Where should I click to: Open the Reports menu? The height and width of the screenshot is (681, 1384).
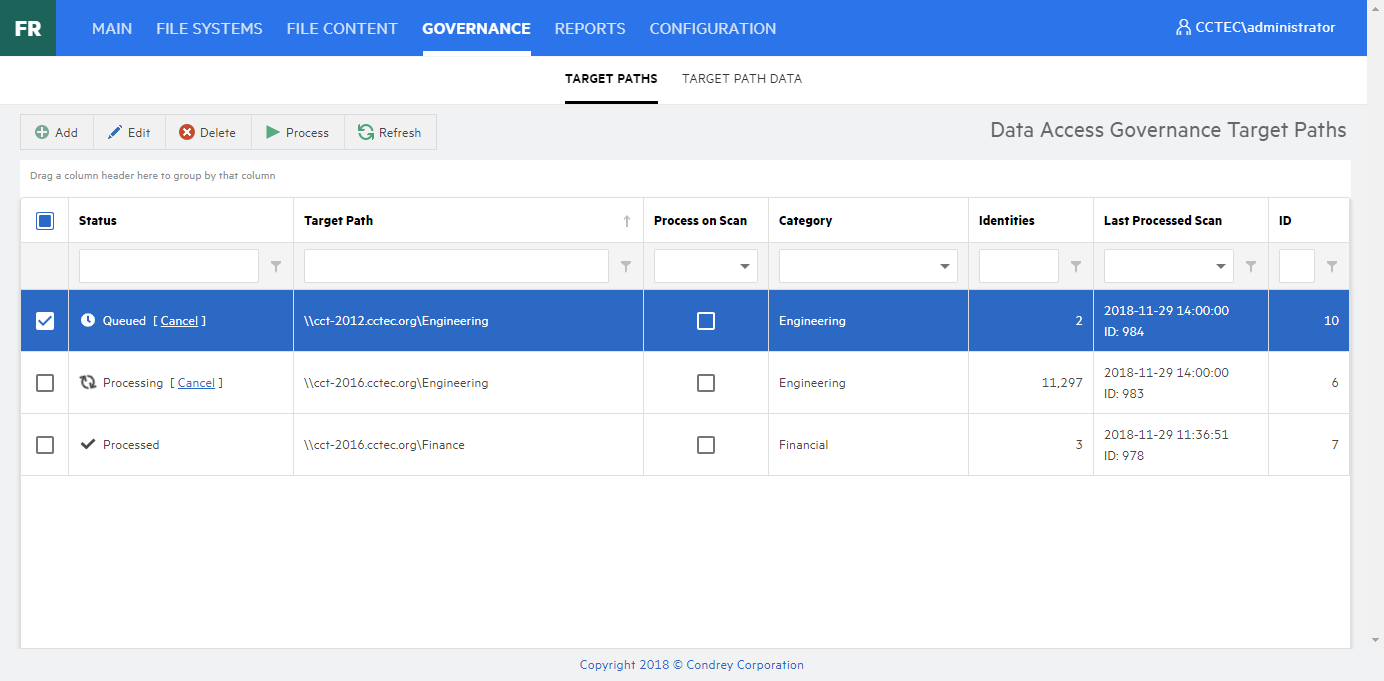click(590, 28)
